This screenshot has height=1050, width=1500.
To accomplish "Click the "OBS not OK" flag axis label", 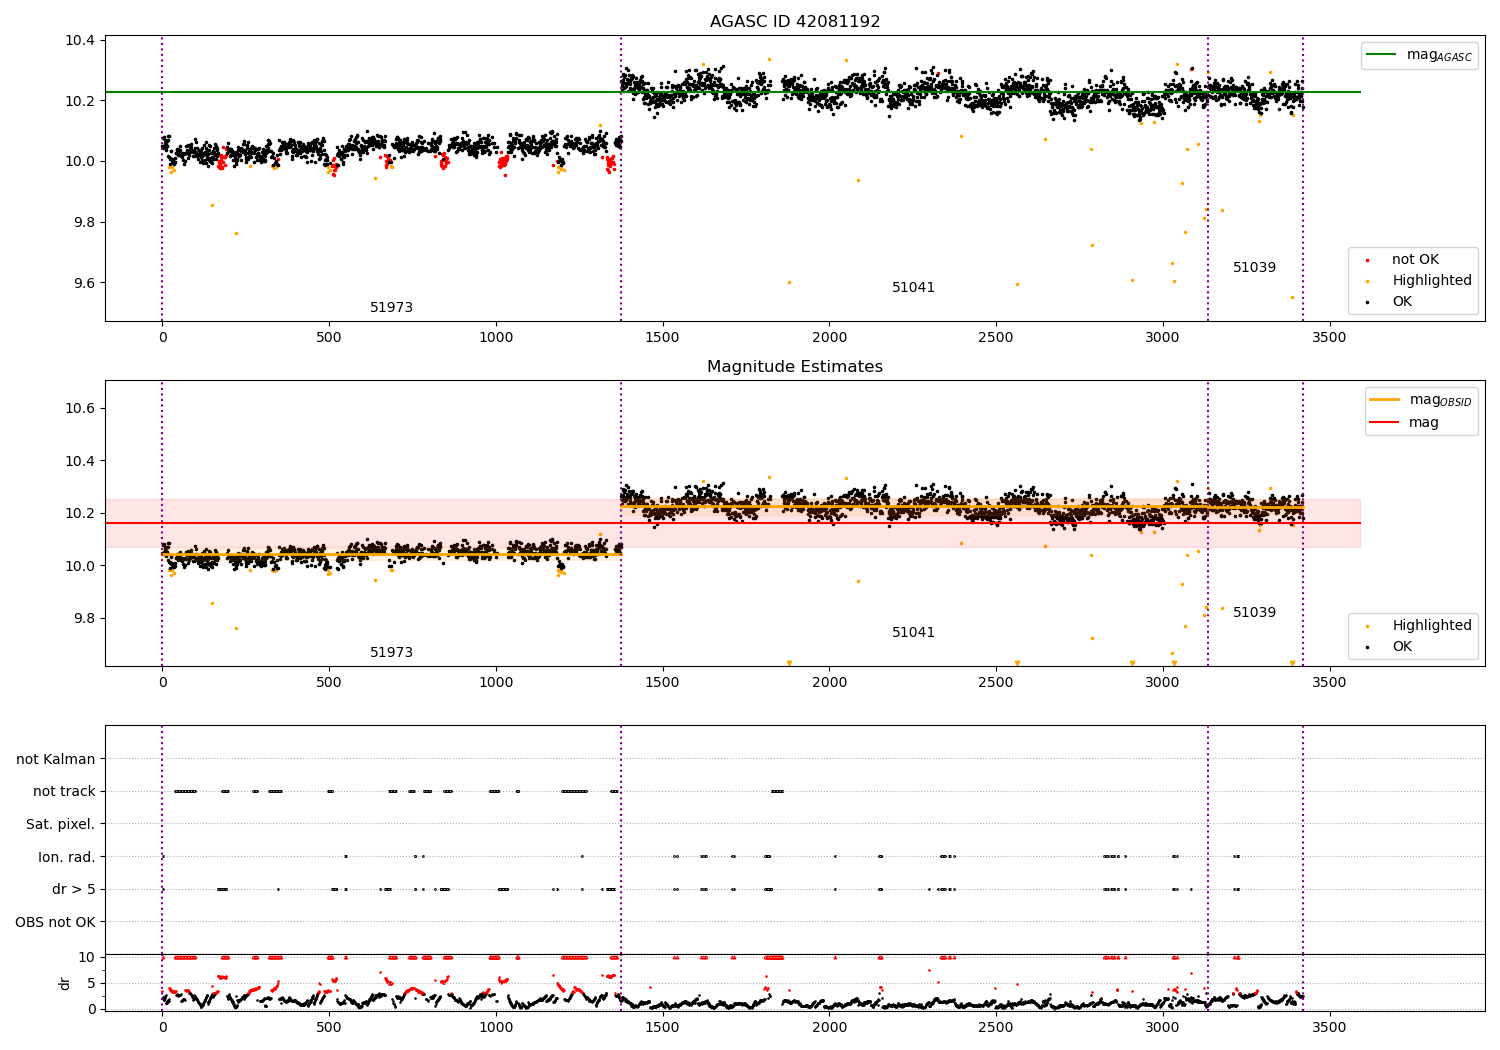I will [x=56, y=922].
